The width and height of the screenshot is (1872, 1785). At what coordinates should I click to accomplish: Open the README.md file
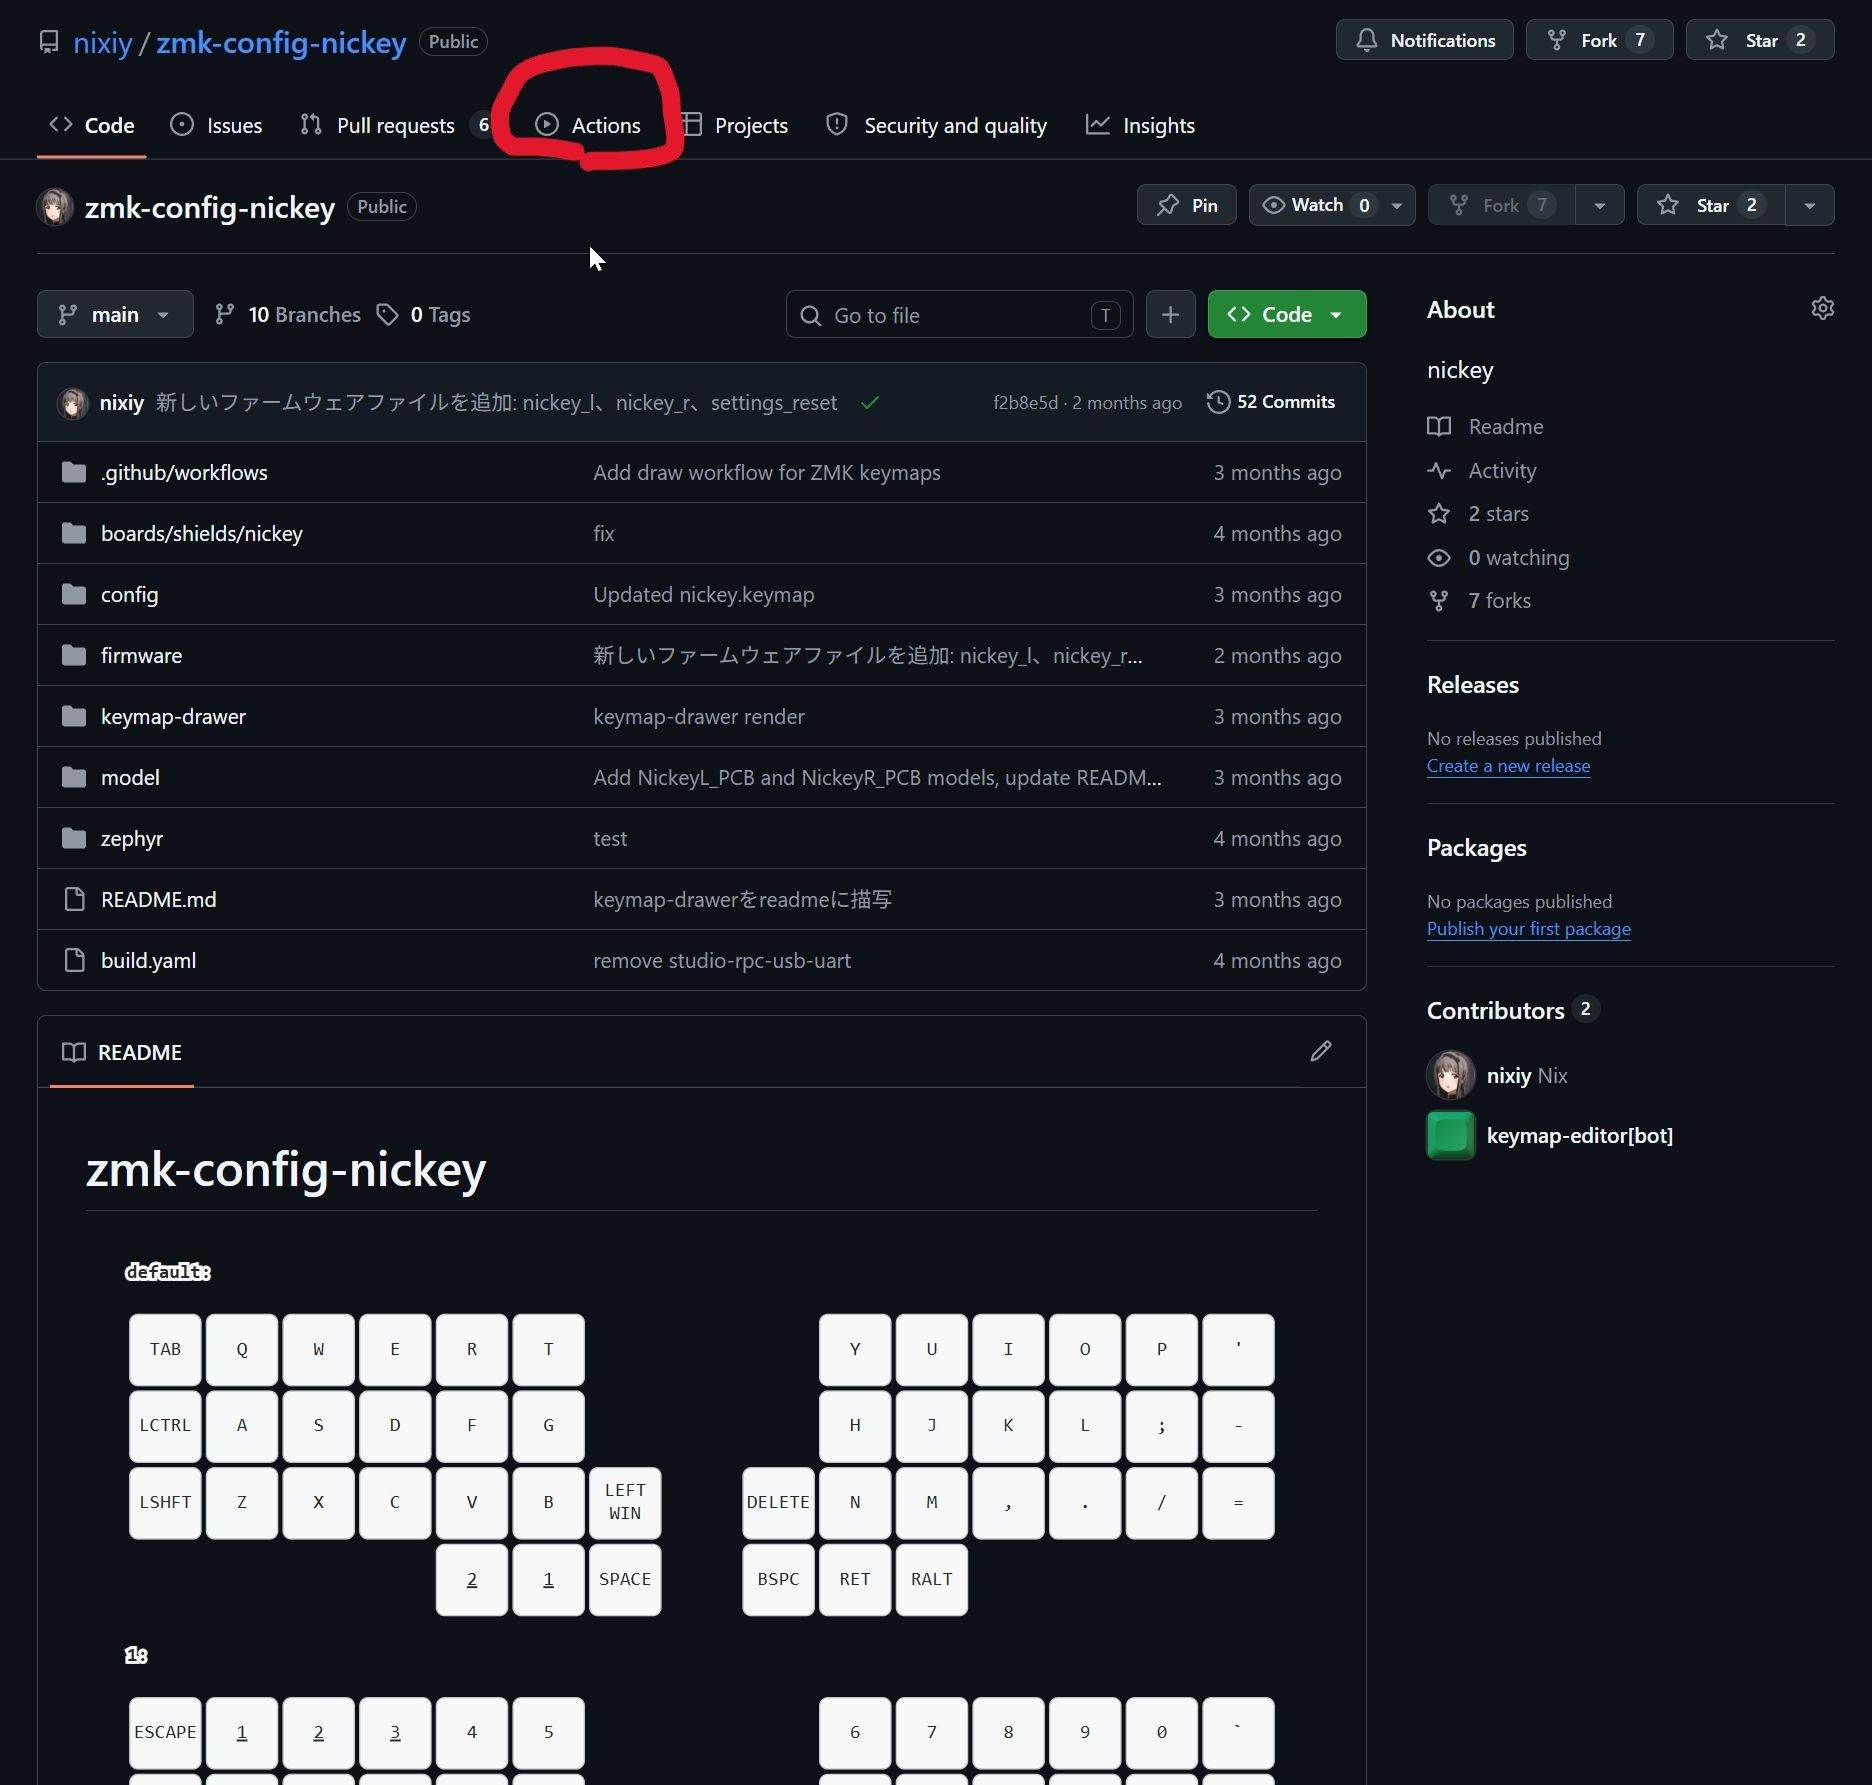click(158, 899)
